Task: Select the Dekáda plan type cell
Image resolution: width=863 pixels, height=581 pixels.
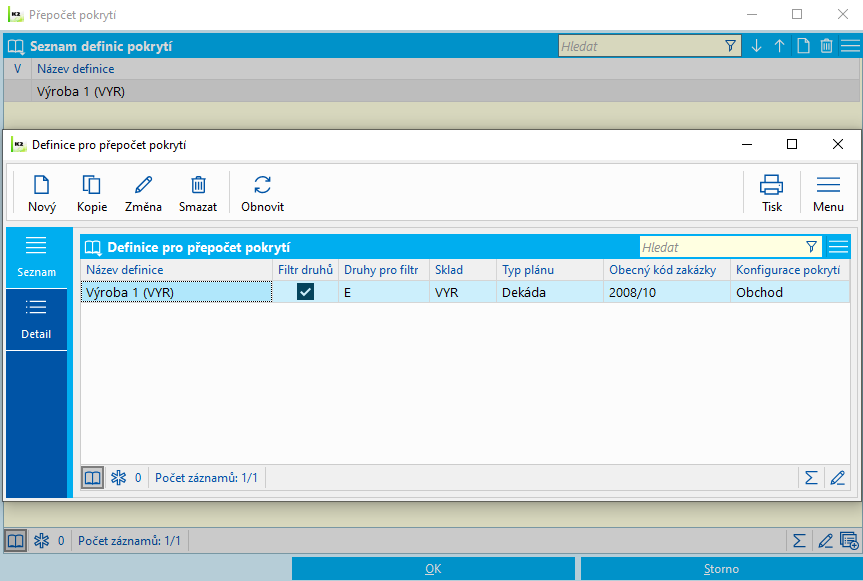Action: 550,292
